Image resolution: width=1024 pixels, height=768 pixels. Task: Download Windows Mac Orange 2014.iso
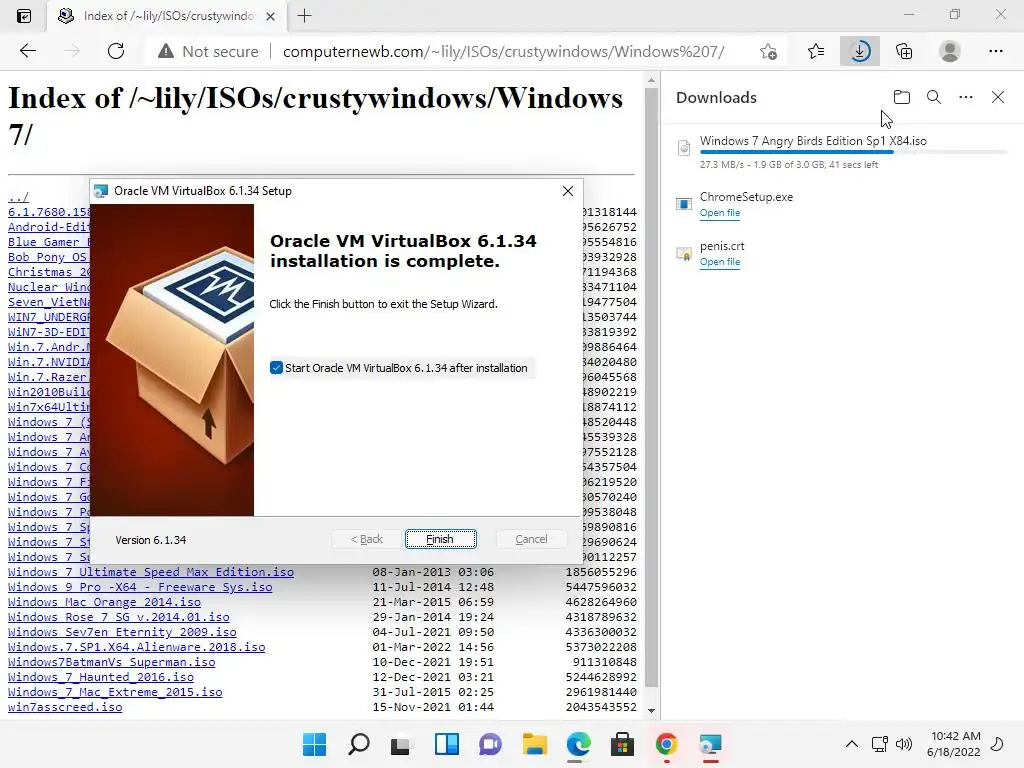pos(104,602)
